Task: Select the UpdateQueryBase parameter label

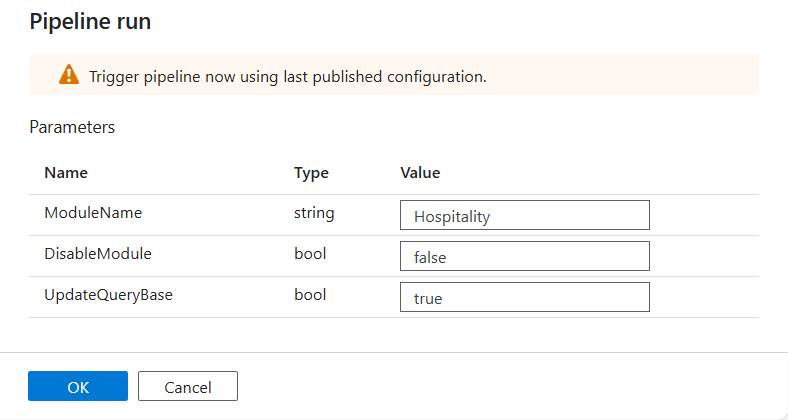Action: (109, 296)
